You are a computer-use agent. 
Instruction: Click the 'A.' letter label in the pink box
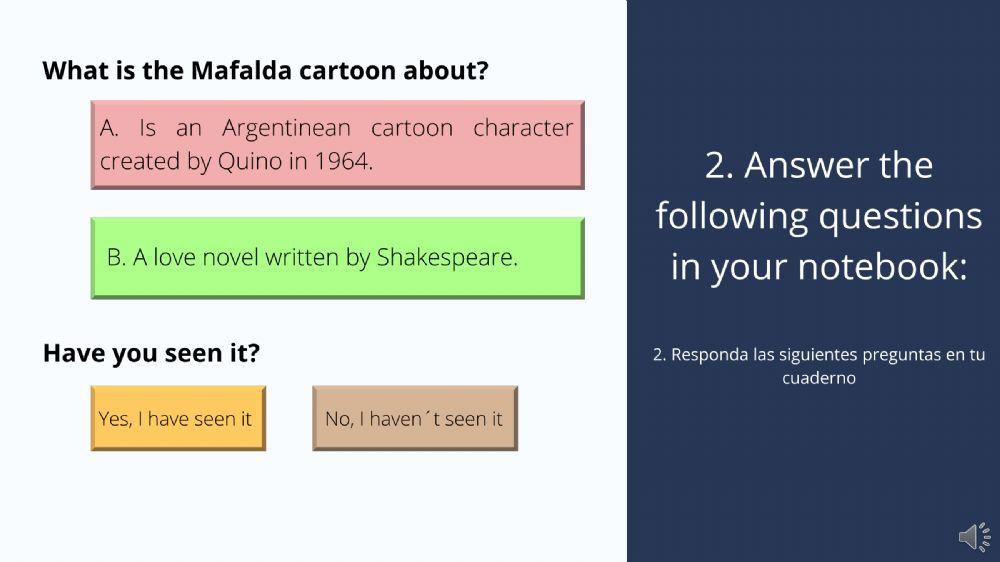(x=110, y=128)
